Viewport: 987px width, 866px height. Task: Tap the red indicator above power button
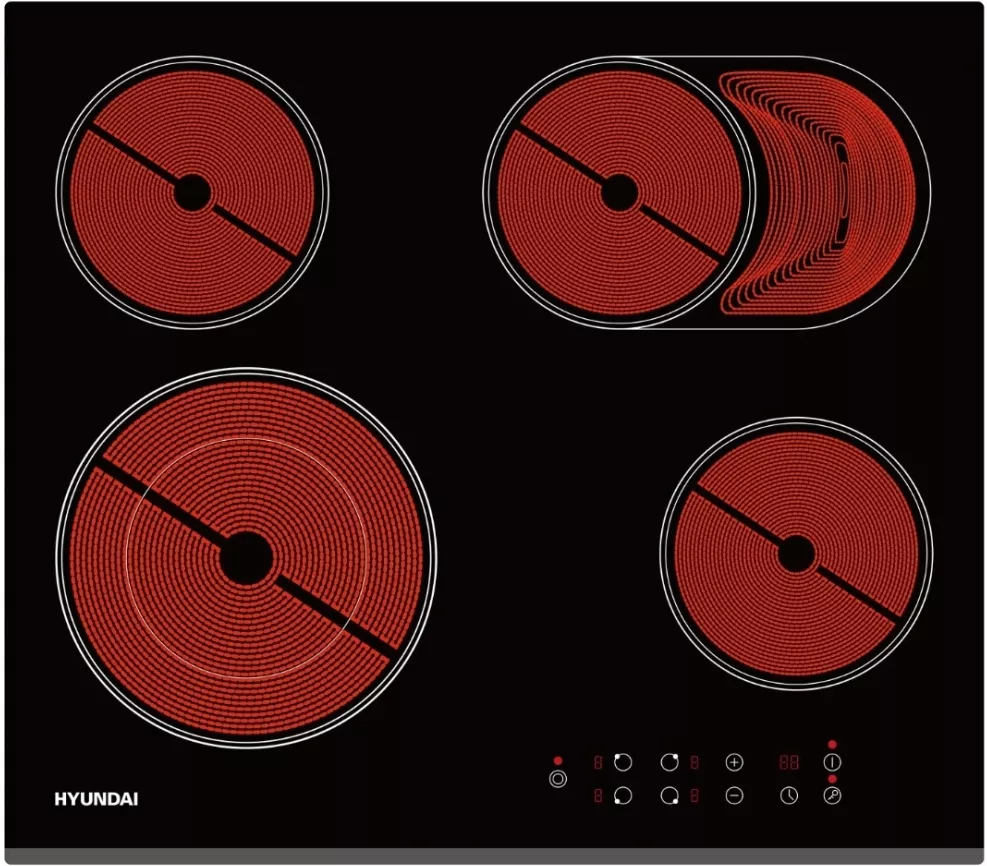pyautogui.click(x=832, y=744)
